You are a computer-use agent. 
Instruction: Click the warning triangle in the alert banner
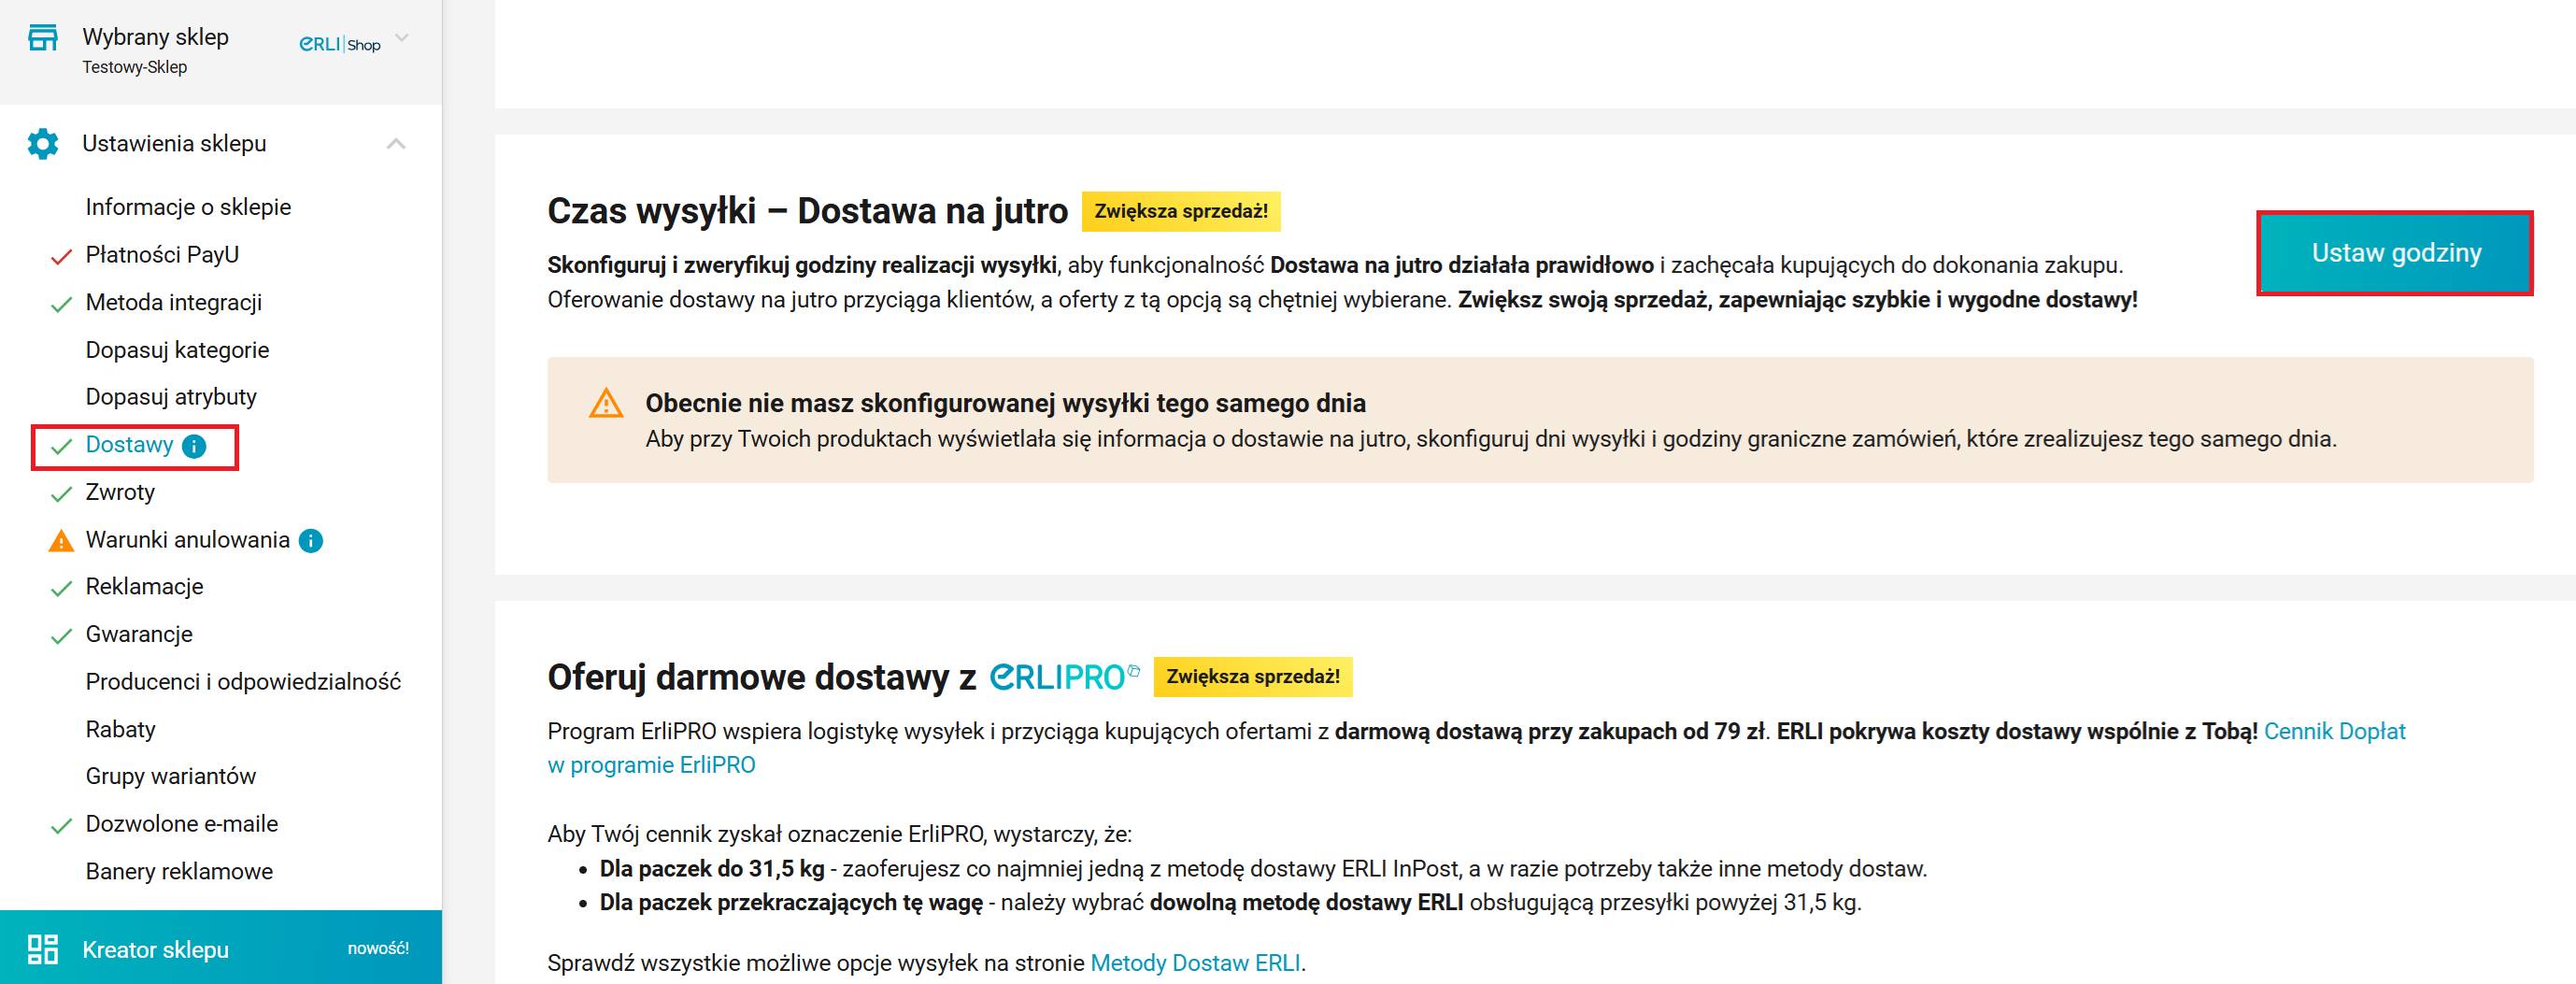click(x=606, y=404)
